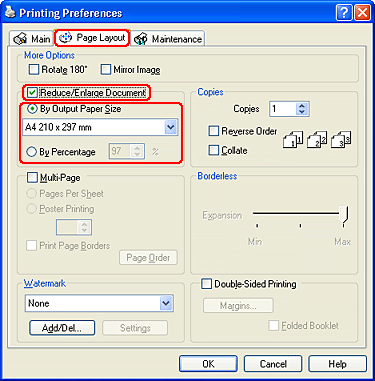Click the Main tab printer icon
This screenshot has width=375, height=381.
(x=20, y=39)
